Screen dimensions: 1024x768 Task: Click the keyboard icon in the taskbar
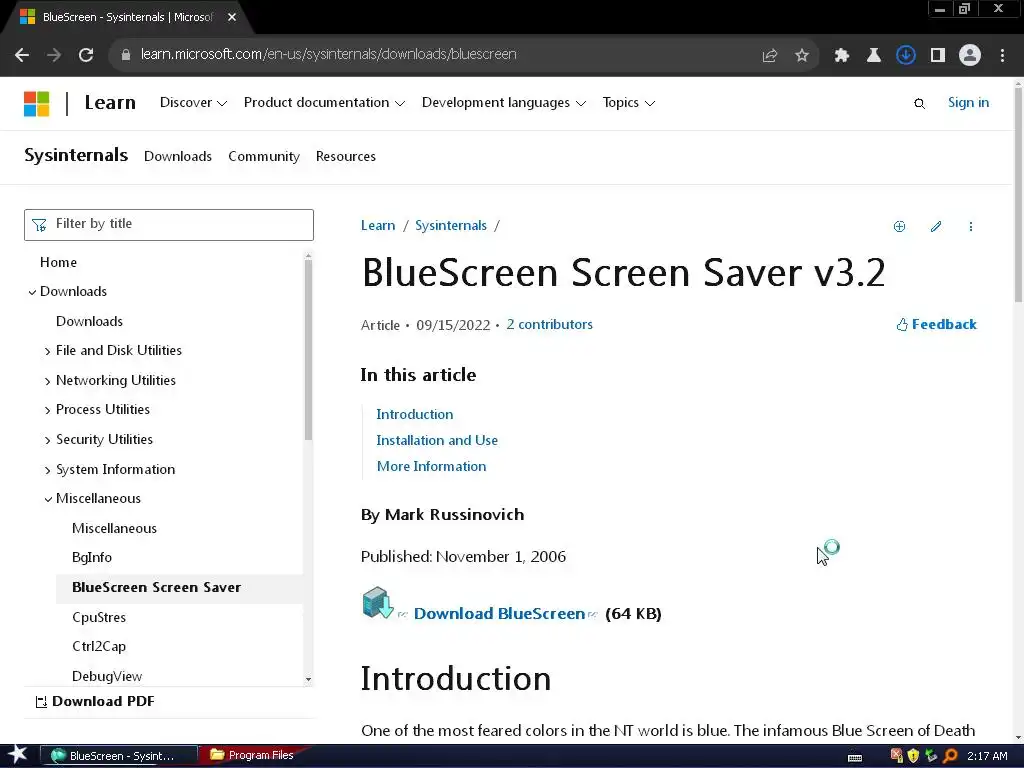(x=855, y=758)
